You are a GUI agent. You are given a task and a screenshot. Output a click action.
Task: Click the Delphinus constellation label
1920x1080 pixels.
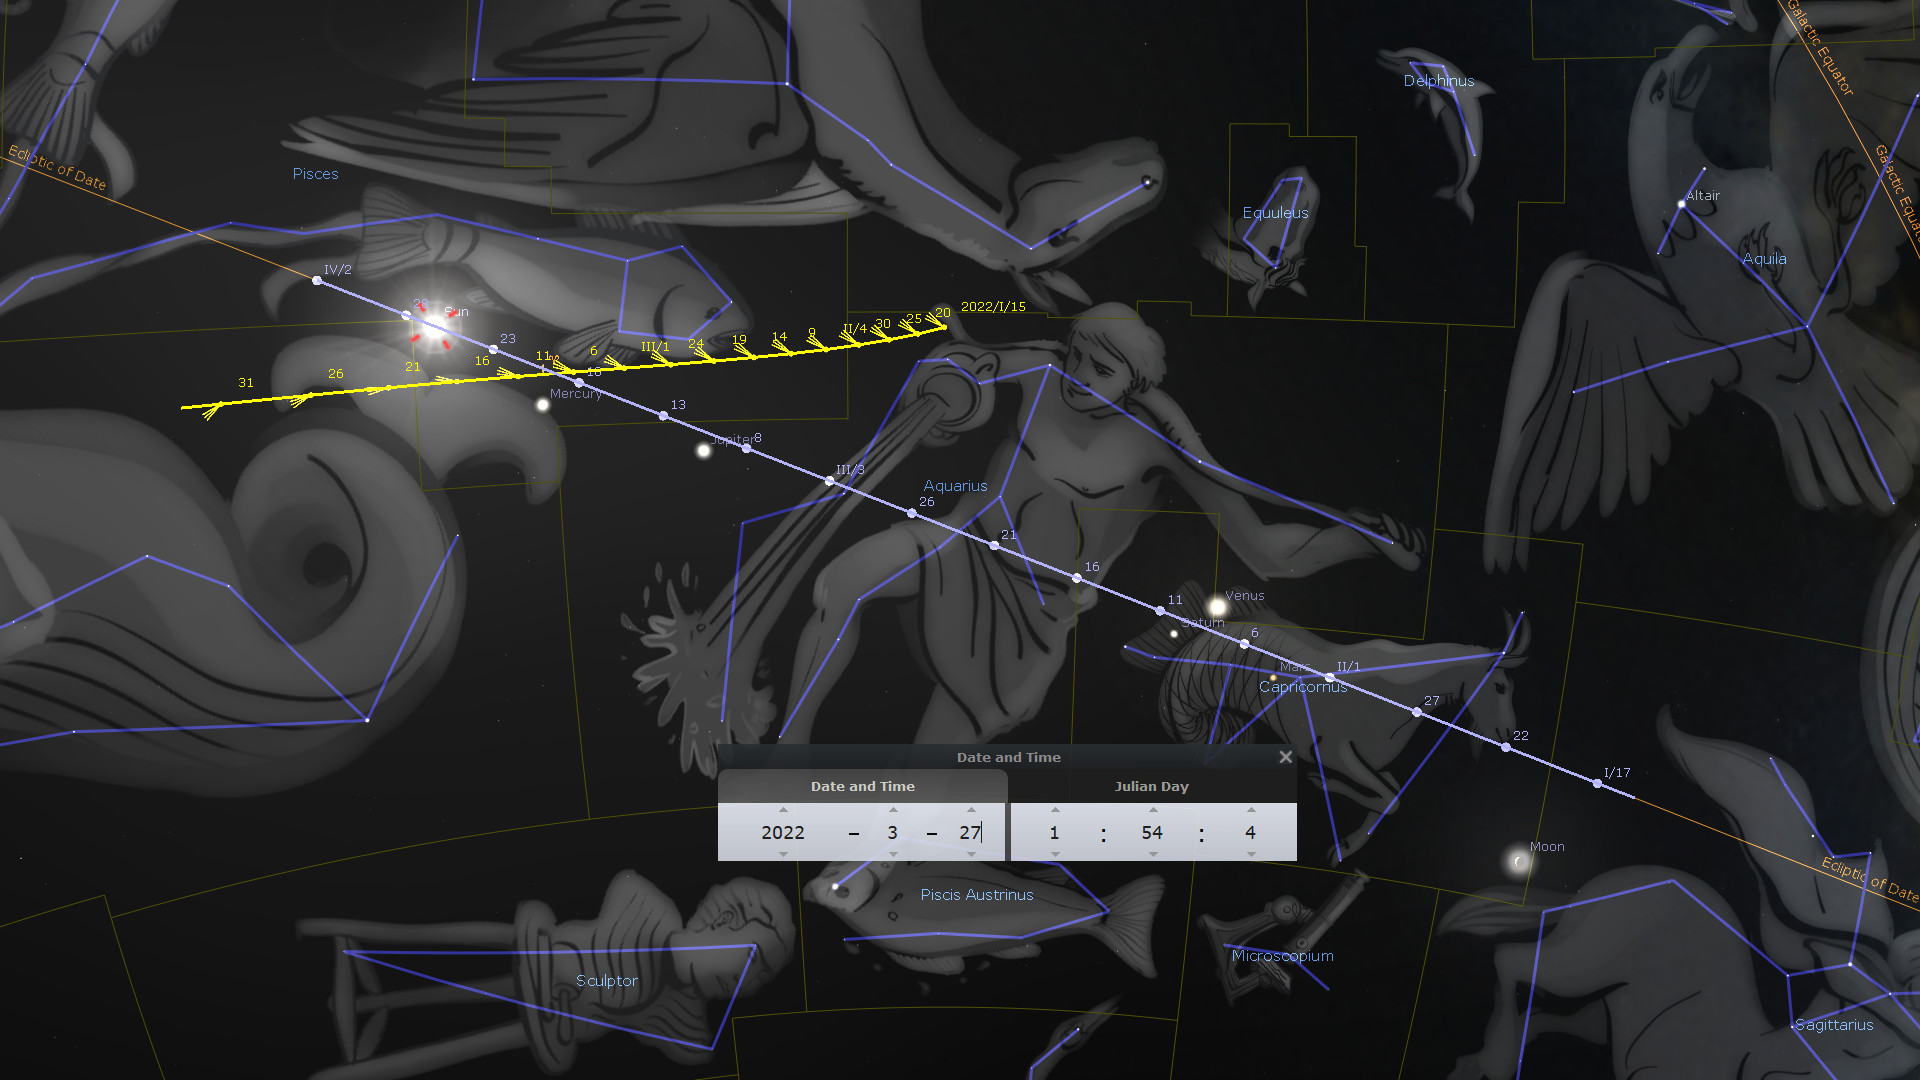pos(1439,81)
